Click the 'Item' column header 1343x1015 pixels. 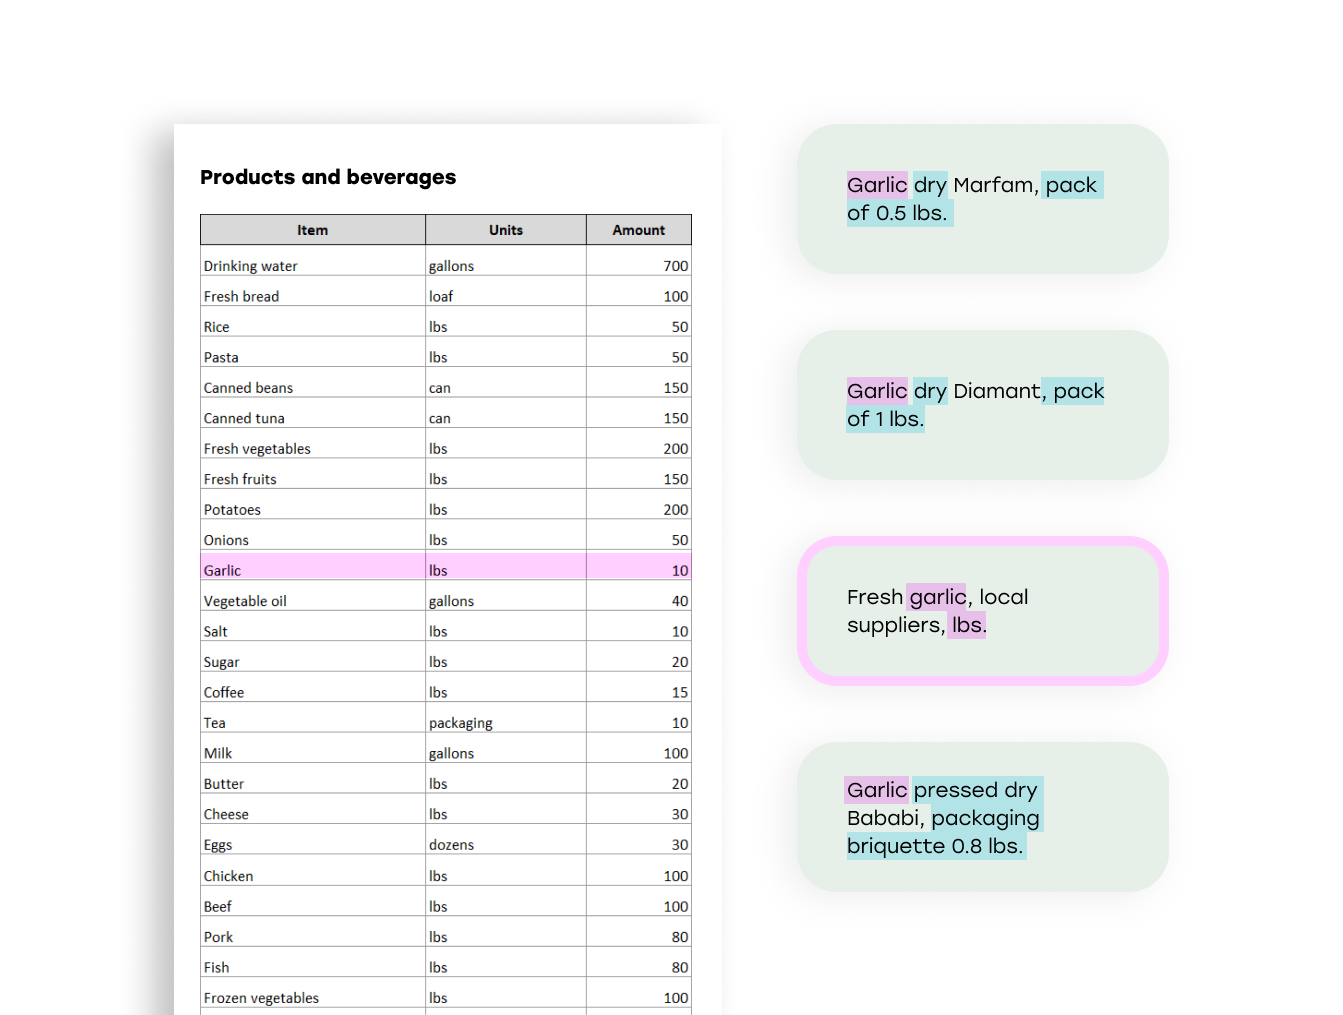pyautogui.click(x=313, y=230)
